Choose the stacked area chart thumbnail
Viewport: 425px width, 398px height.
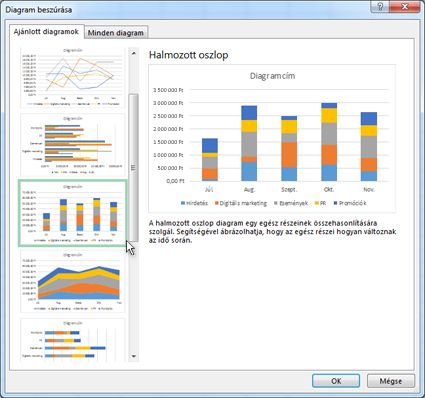[x=72, y=281]
